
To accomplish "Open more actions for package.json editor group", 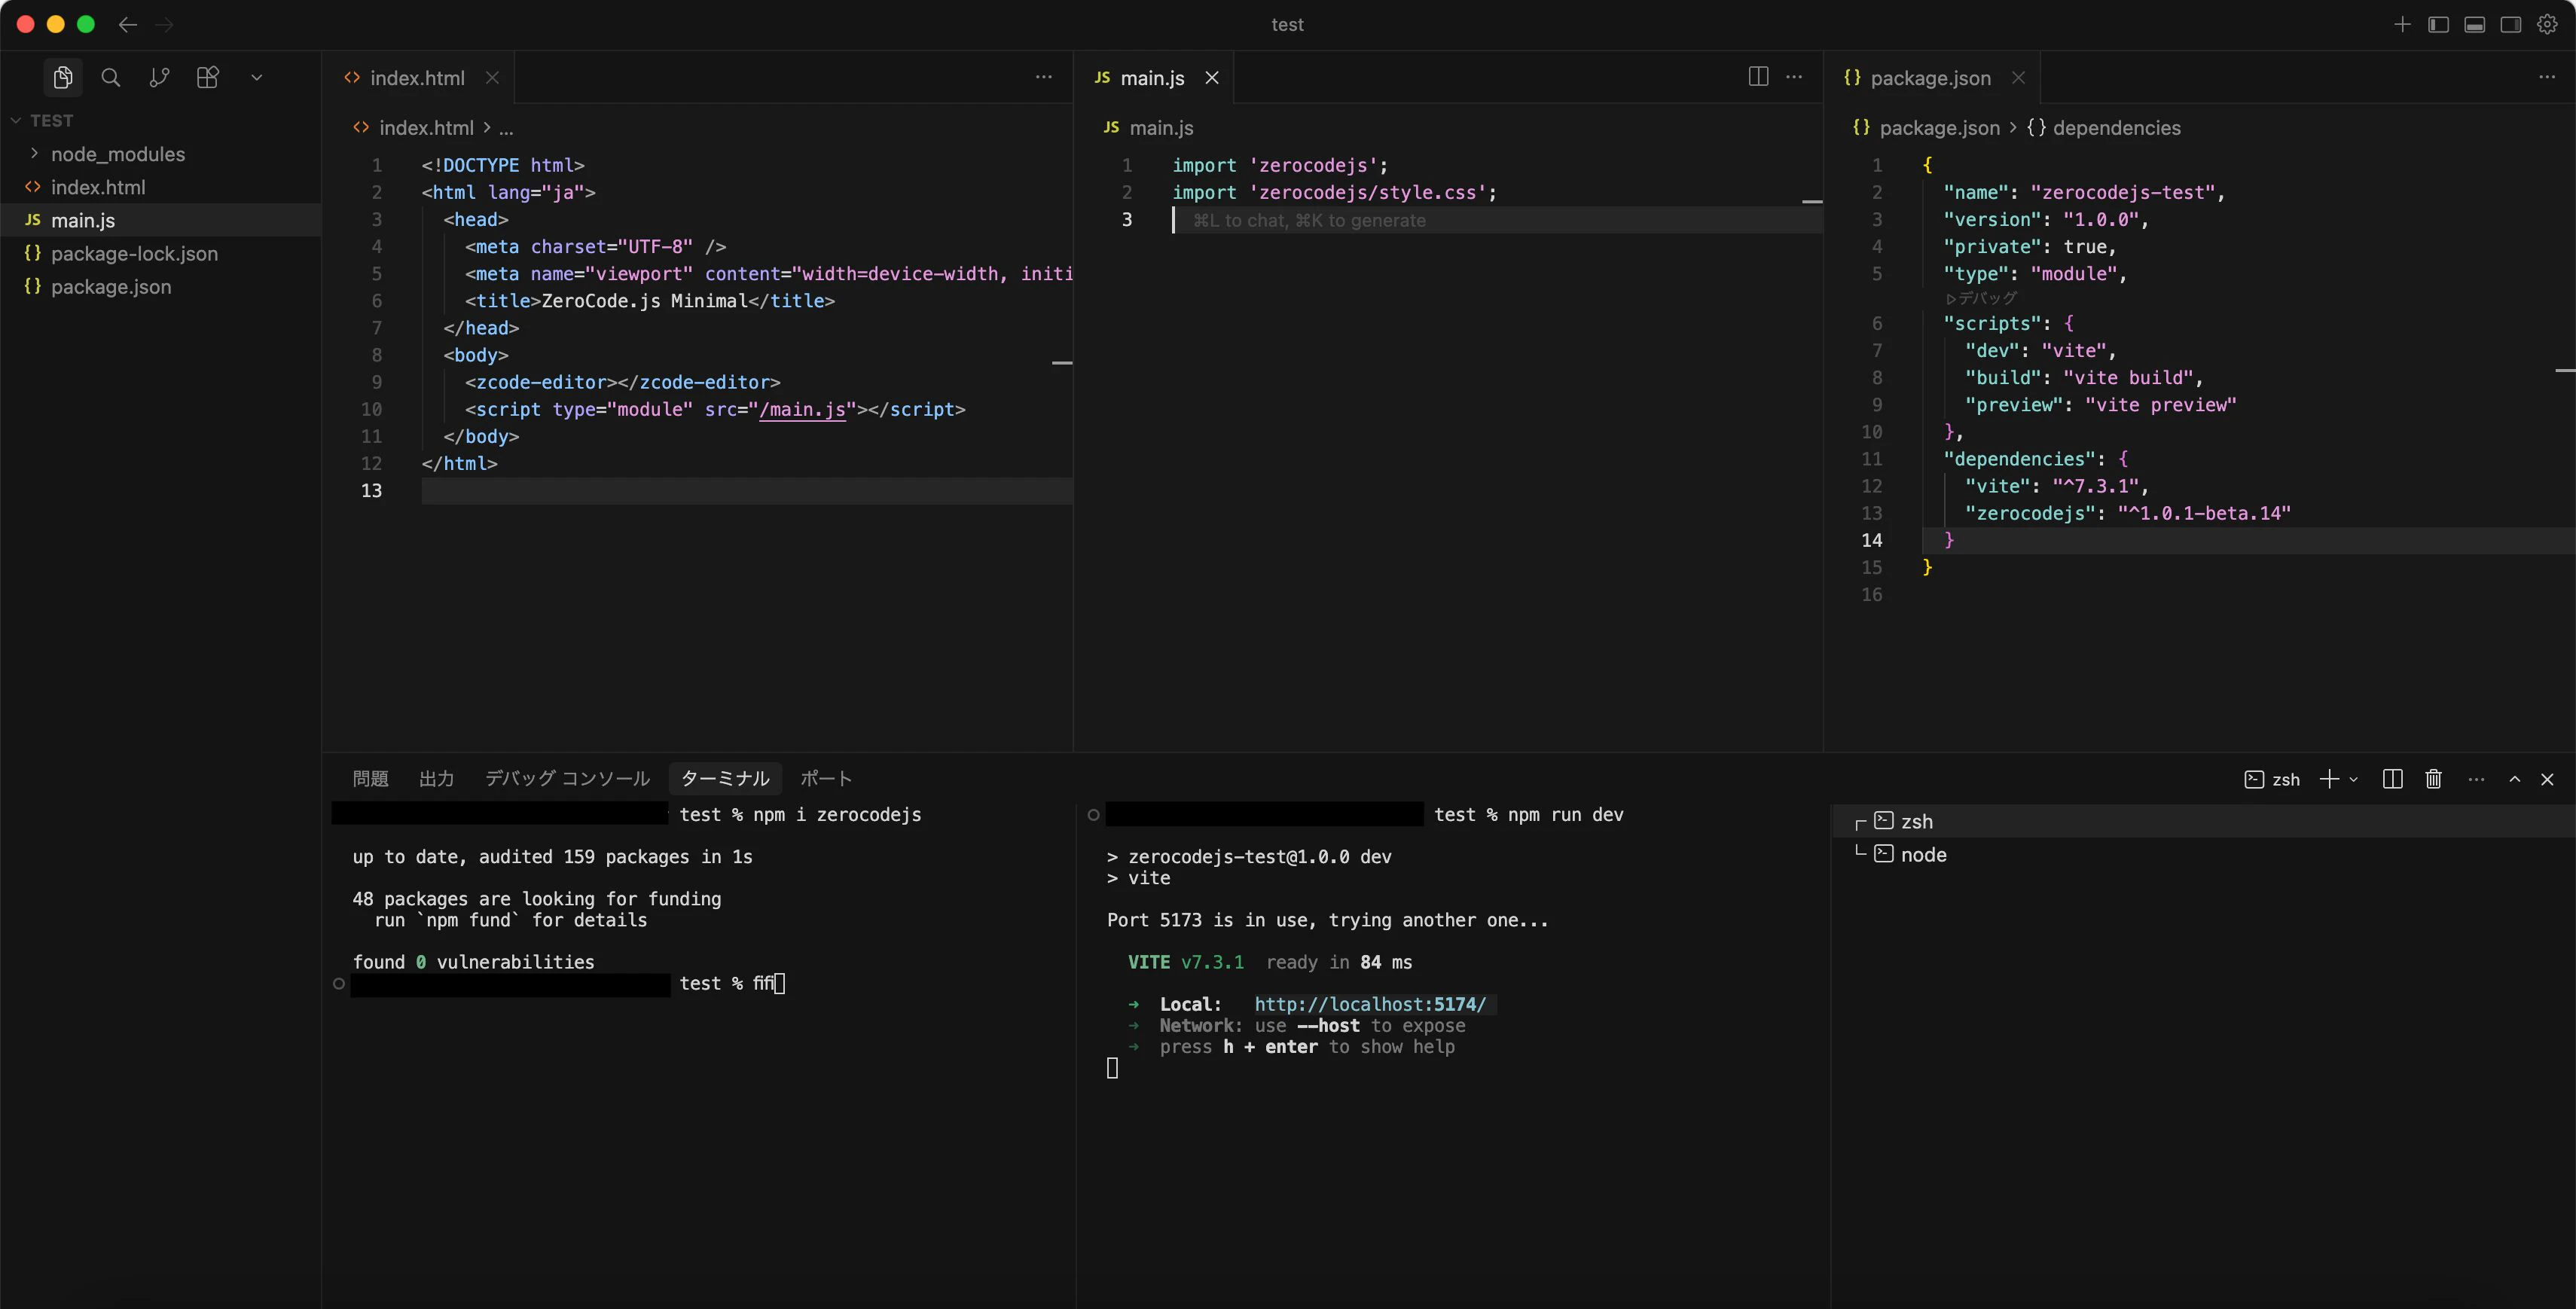I will (x=2546, y=77).
